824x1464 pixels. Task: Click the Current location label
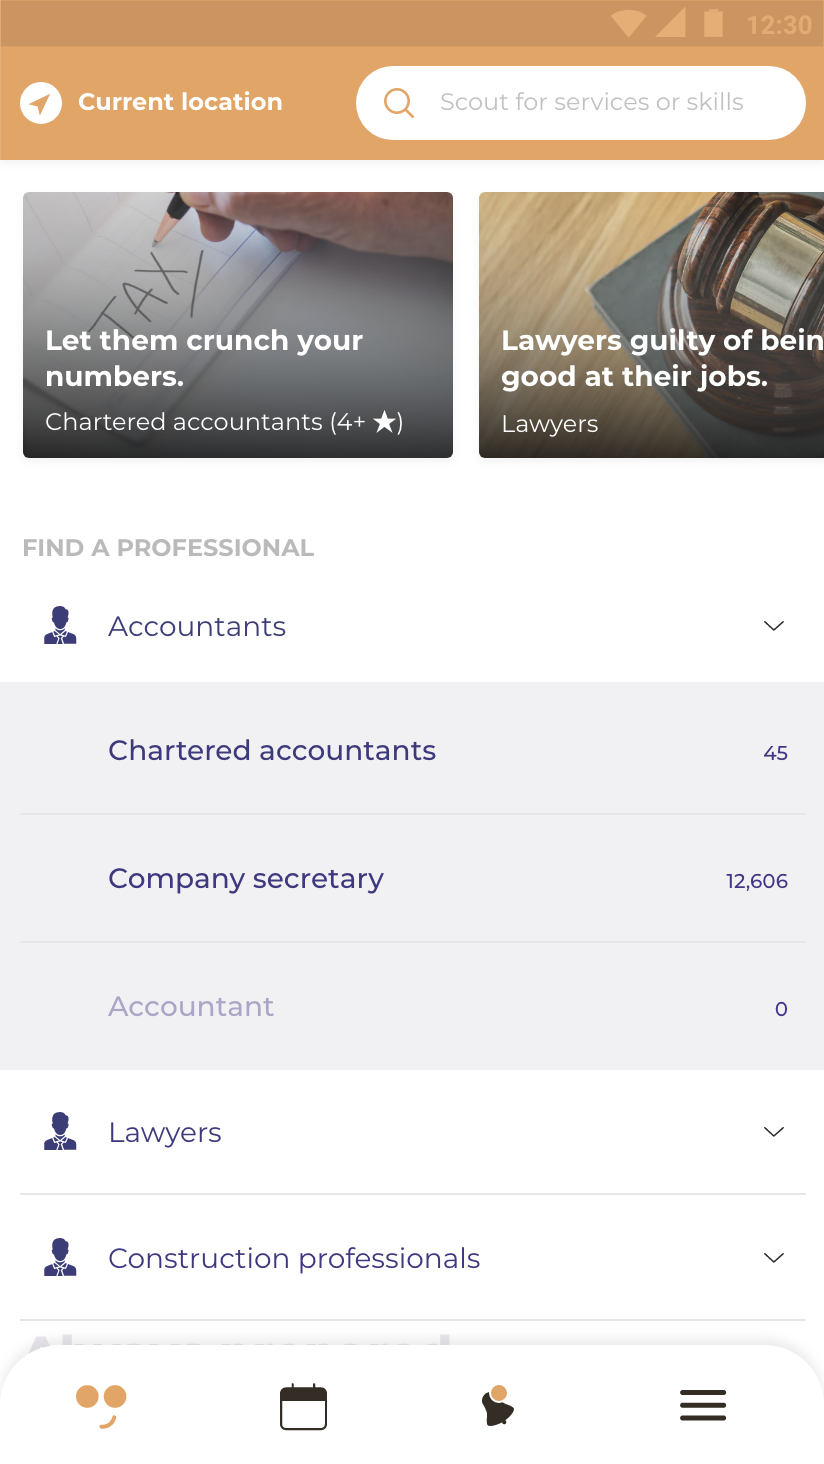[x=180, y=102]
